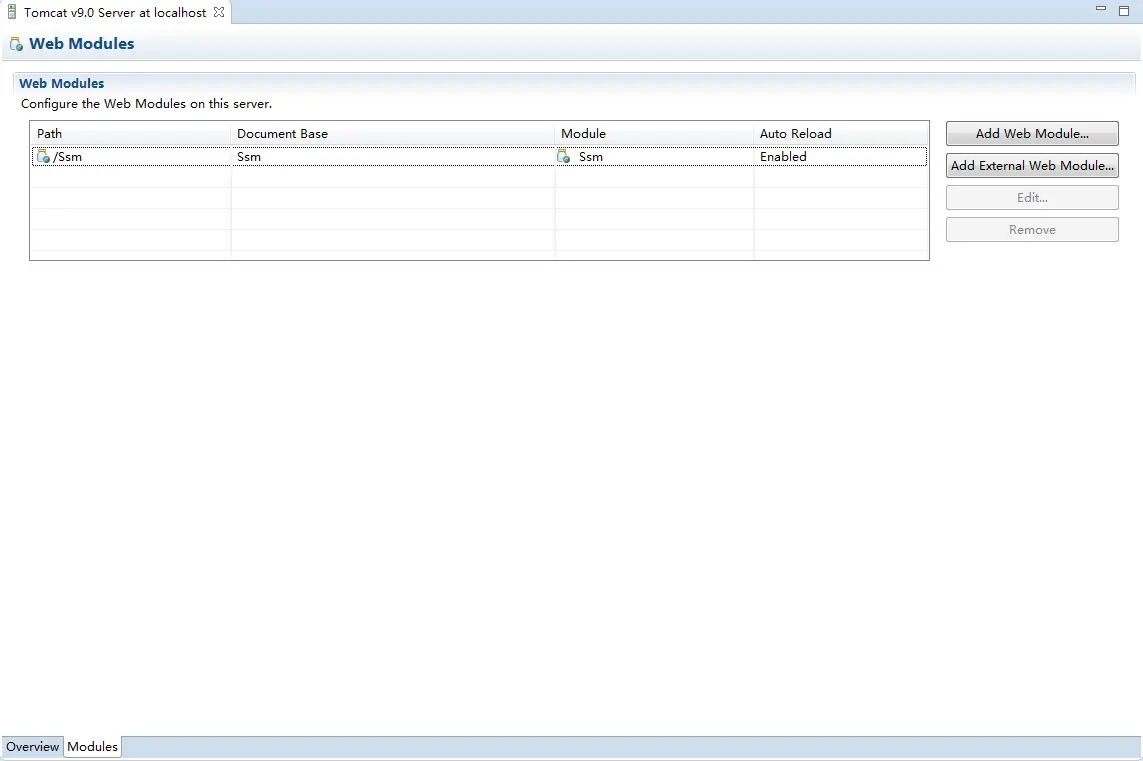The width and height of the screenshot is (1143, 761).
Task: Click the module icon beside /Ssm path
Action: tap(43, 156)
